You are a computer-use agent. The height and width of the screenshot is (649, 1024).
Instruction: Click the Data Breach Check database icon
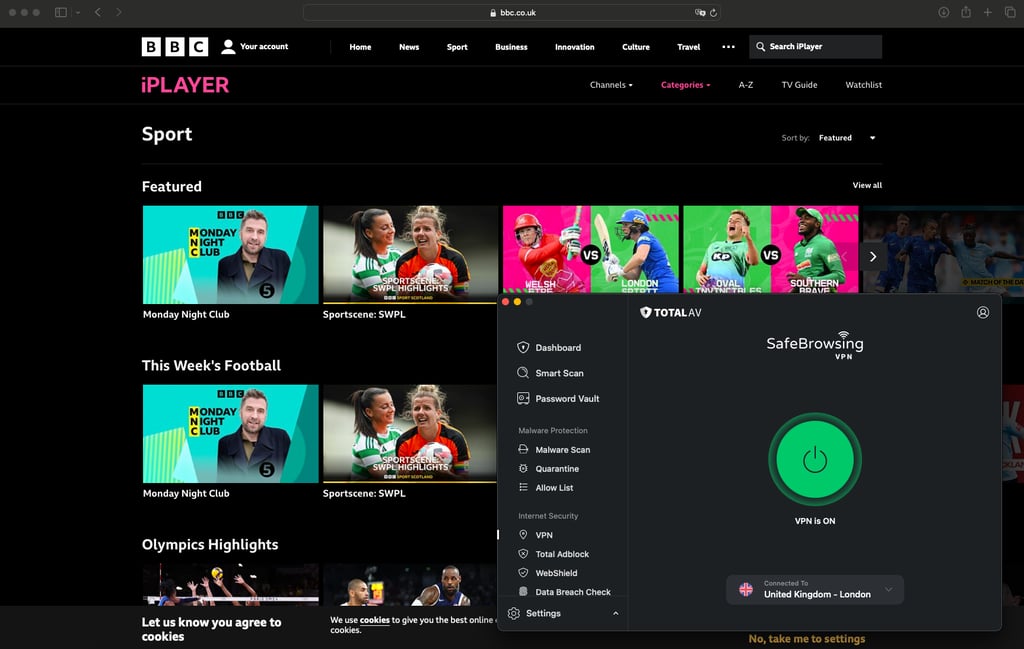tap(523, 592)
